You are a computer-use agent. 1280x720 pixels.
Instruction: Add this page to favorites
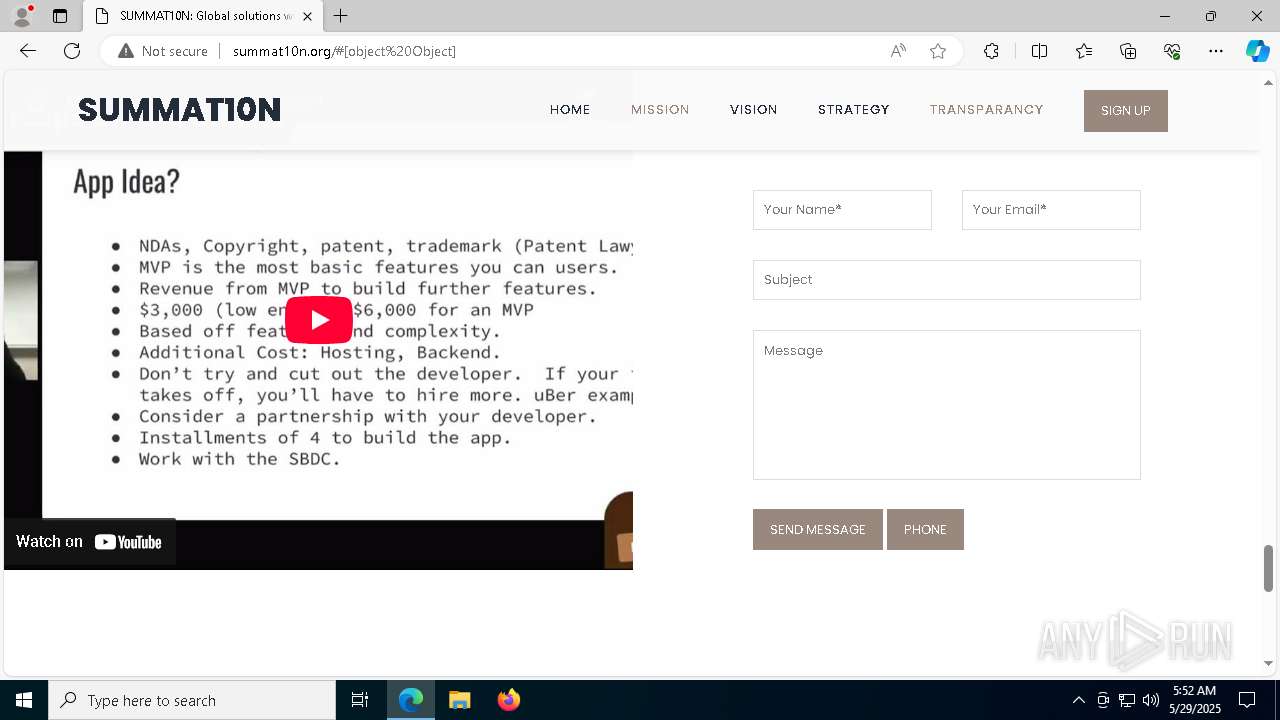938,51
